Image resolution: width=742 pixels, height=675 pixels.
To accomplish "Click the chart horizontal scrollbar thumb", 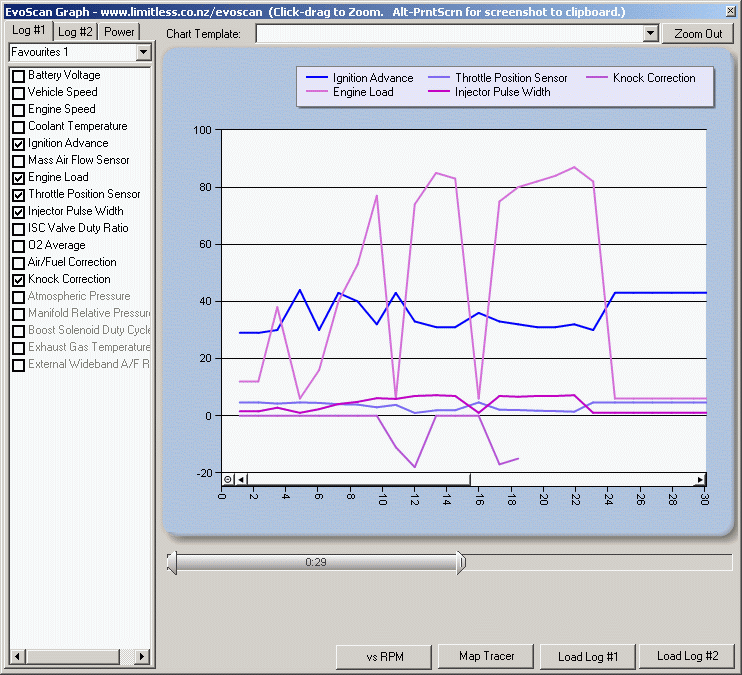I will click(359, 480).
